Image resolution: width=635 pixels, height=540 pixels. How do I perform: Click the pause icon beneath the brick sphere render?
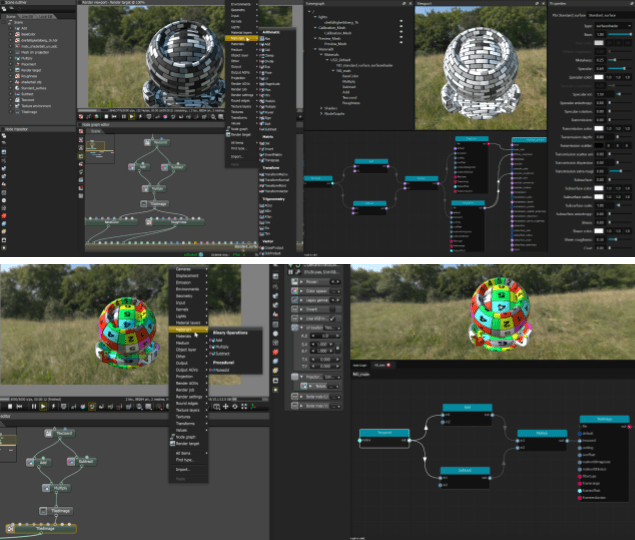124,117
